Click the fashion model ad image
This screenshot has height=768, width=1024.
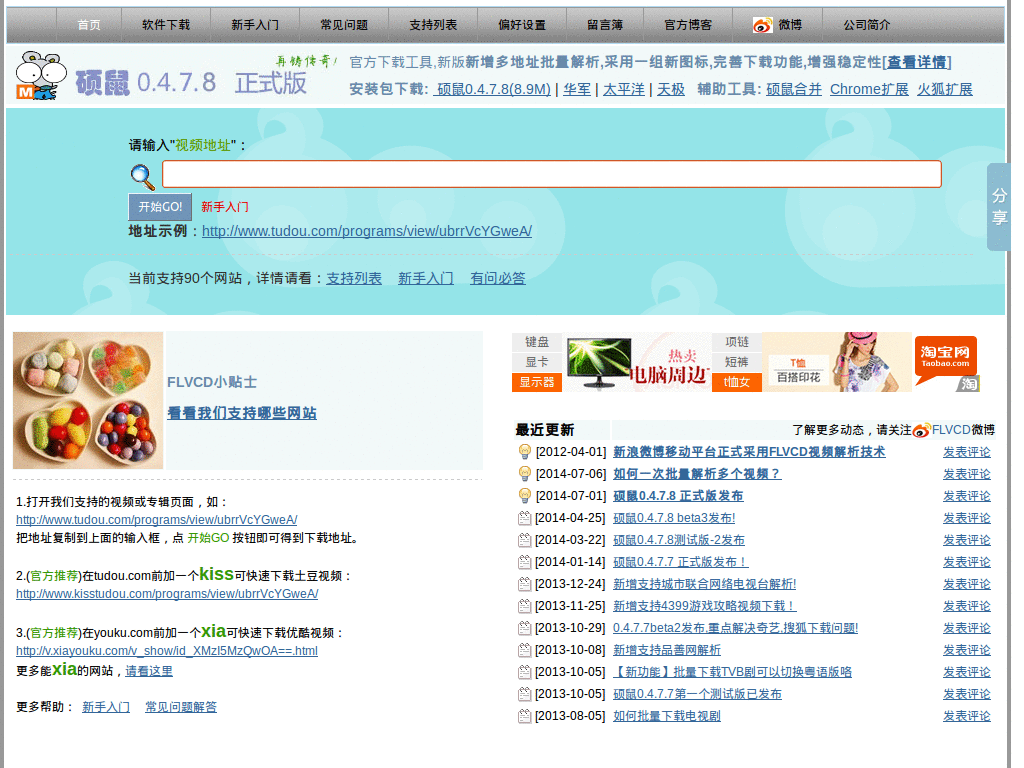pyautogui.click(x=837, y=362)
